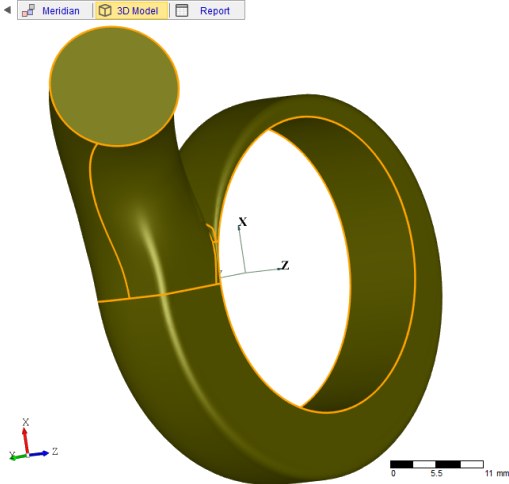Screen dimensions: 509x484
Task: Click the 11 mm scale bar label
Action: pyautogui.click(x=496, y=473)
